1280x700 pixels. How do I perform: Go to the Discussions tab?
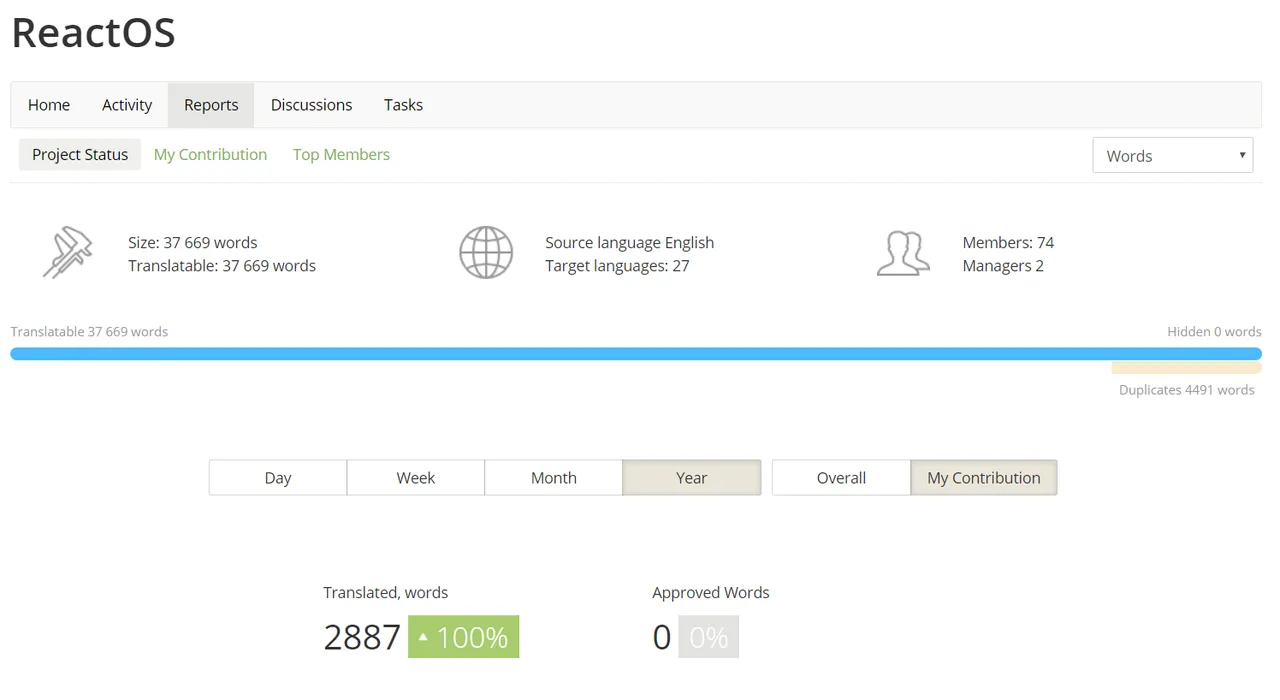tap(311, 105)
